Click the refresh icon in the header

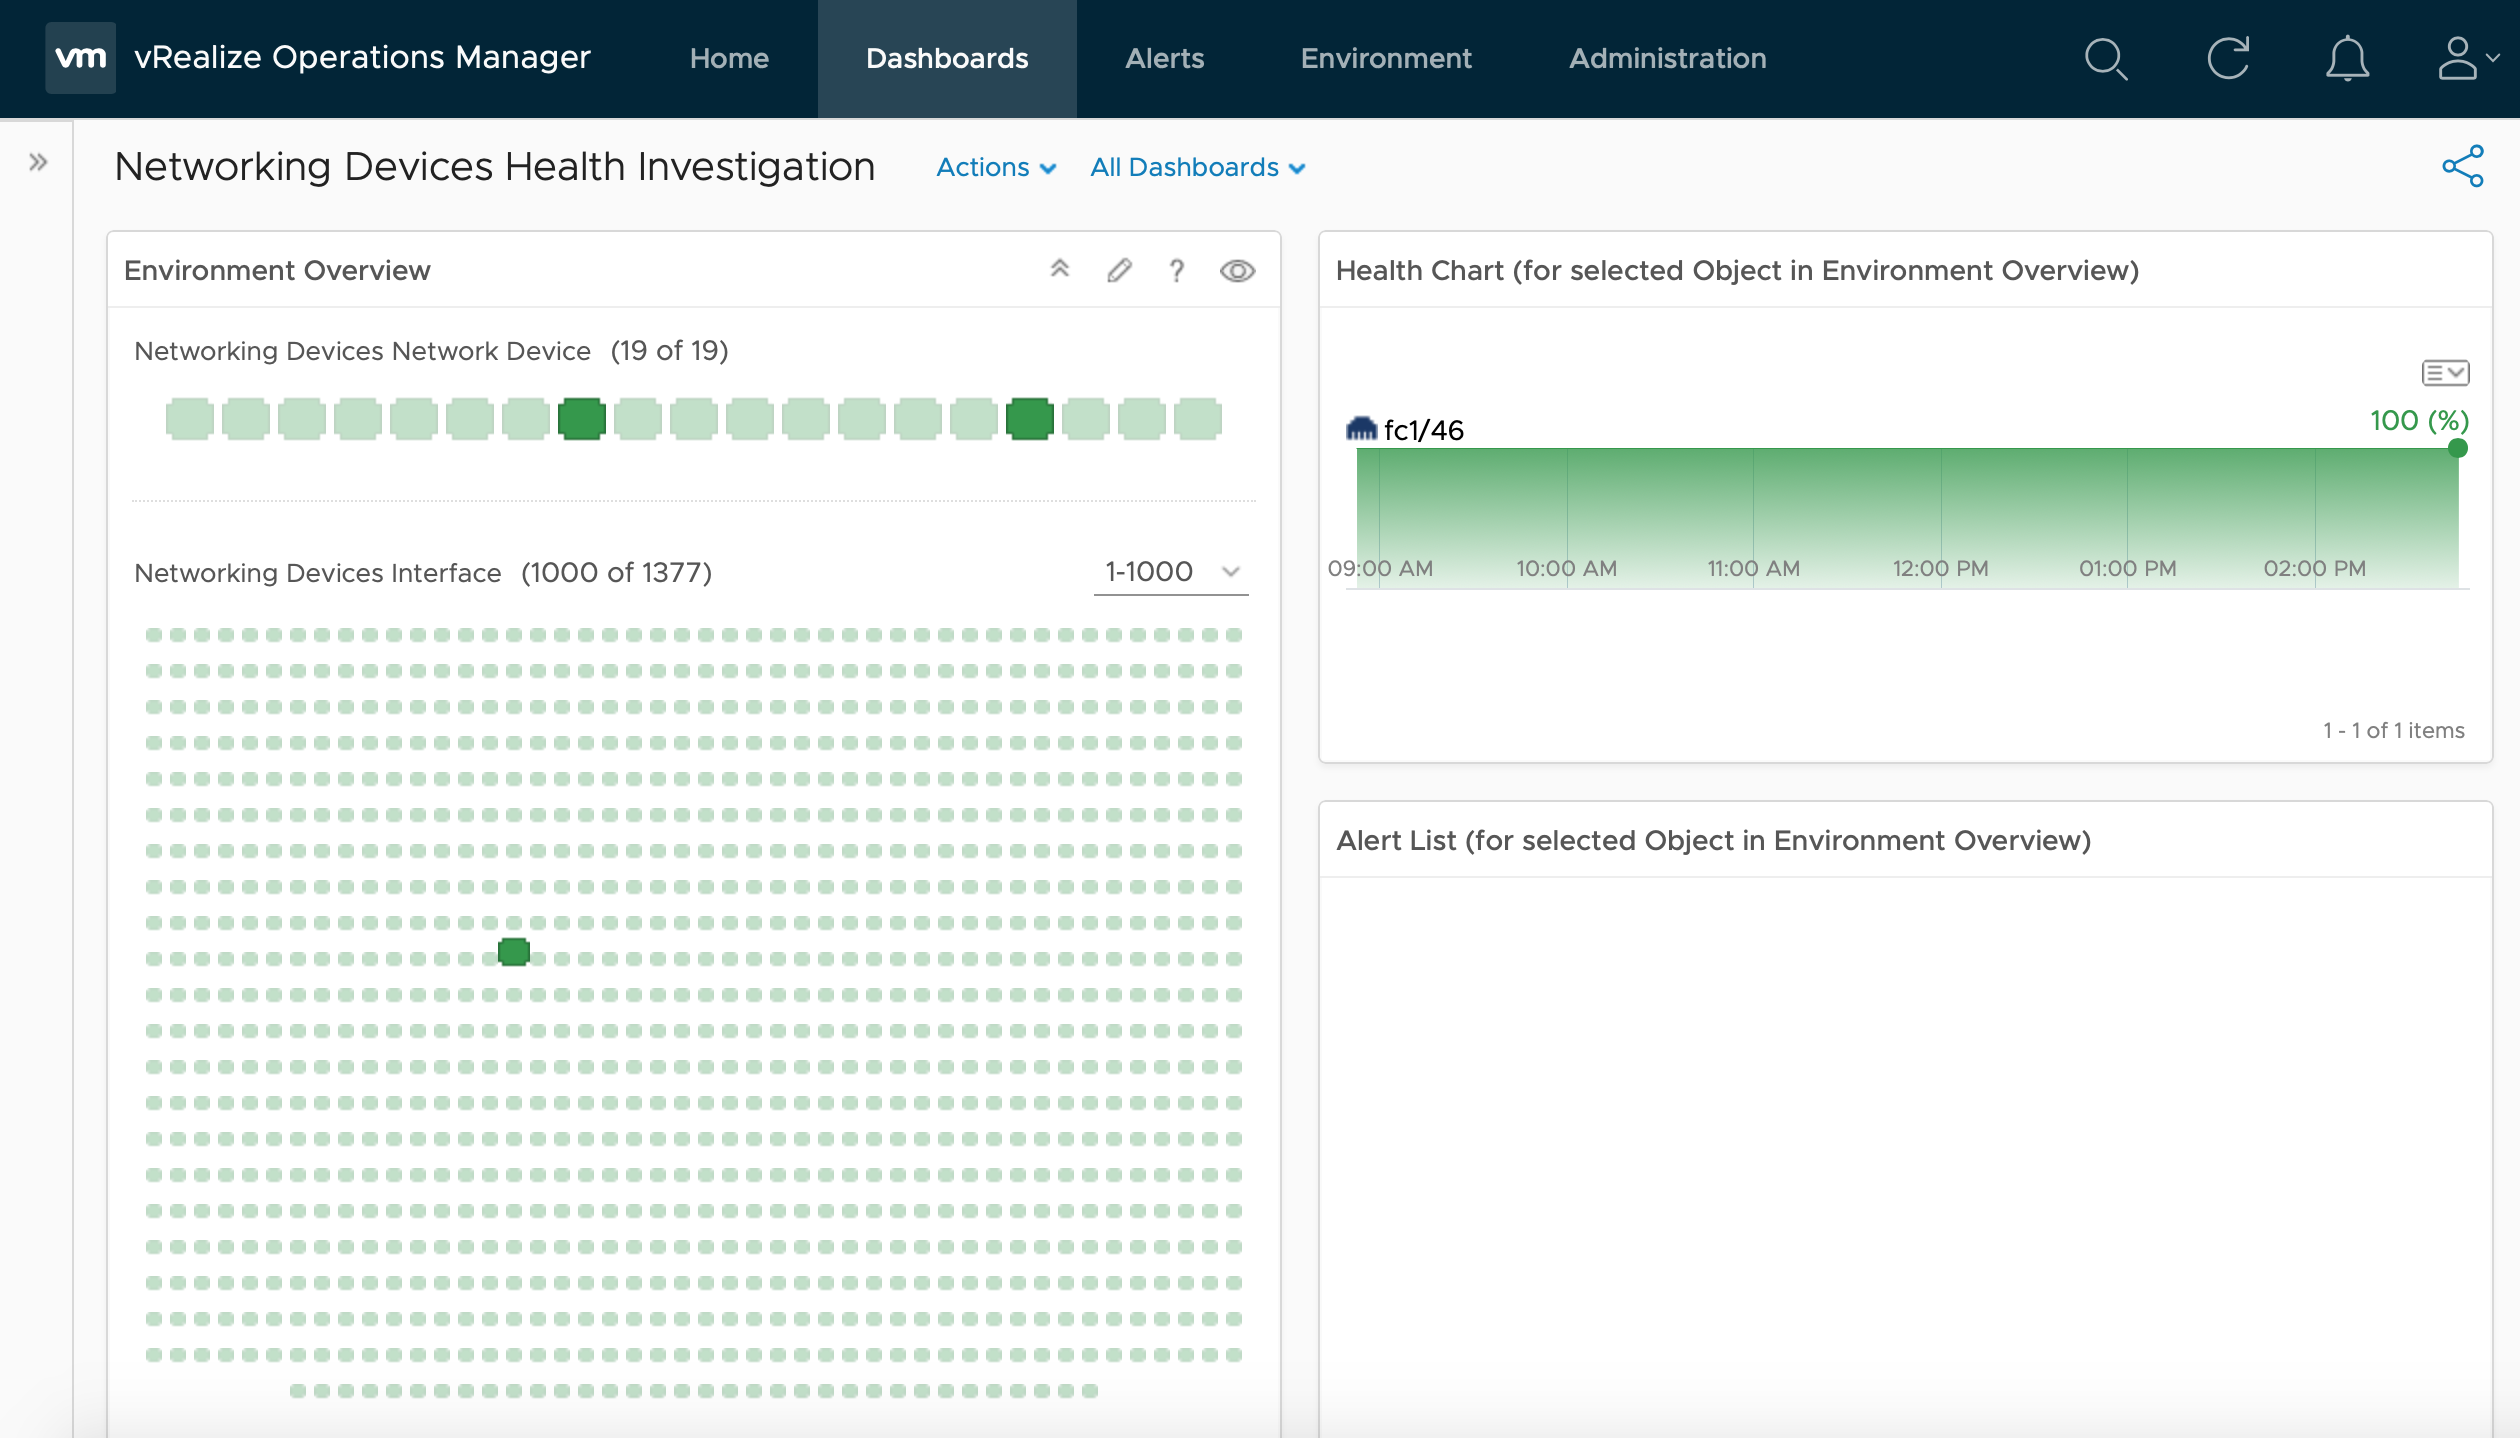pos(2228,59)
